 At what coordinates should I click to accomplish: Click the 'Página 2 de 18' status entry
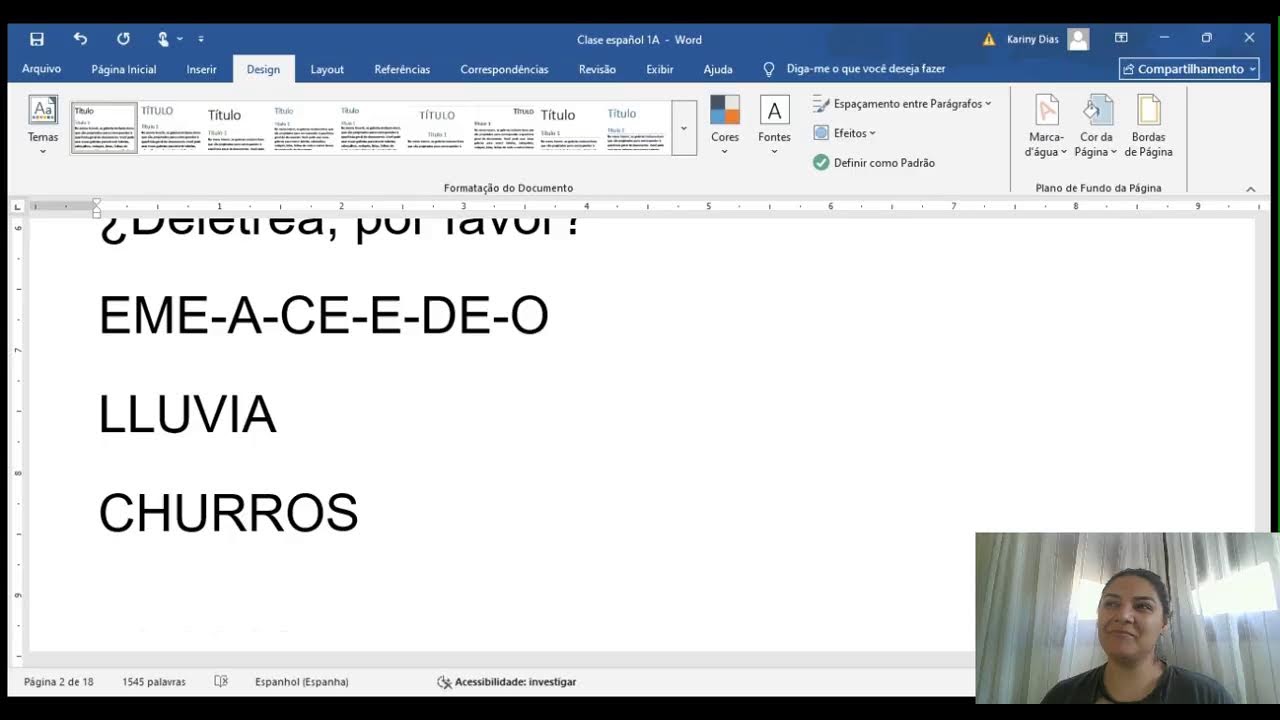[58, 682]
